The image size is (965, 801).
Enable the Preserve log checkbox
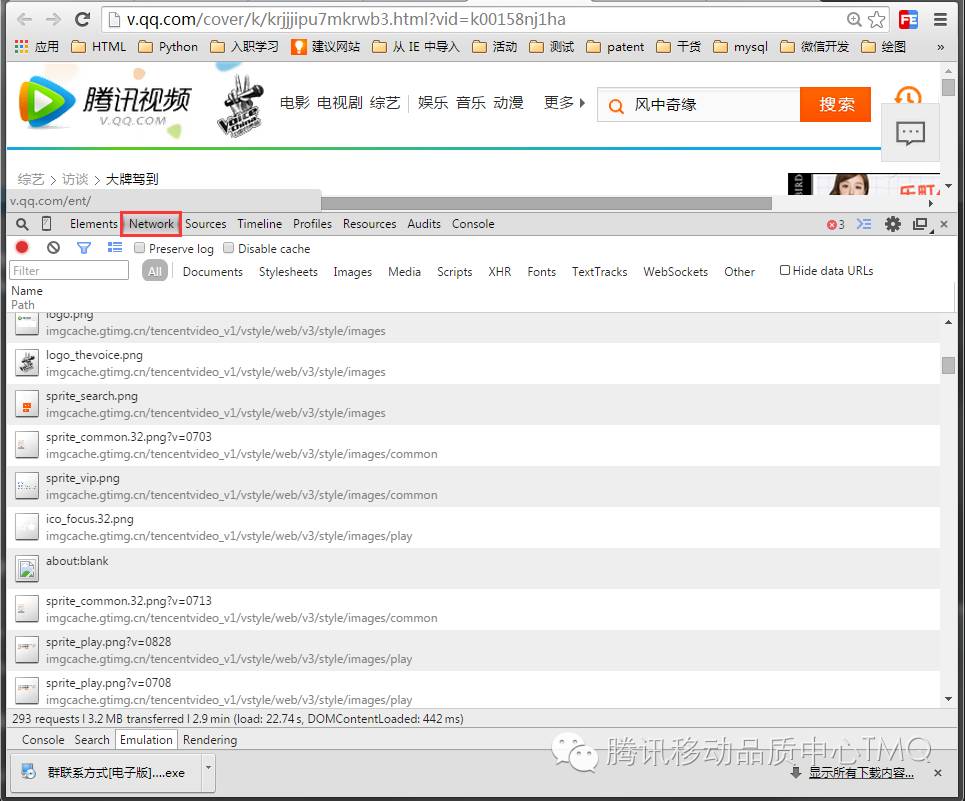point(139,248)
